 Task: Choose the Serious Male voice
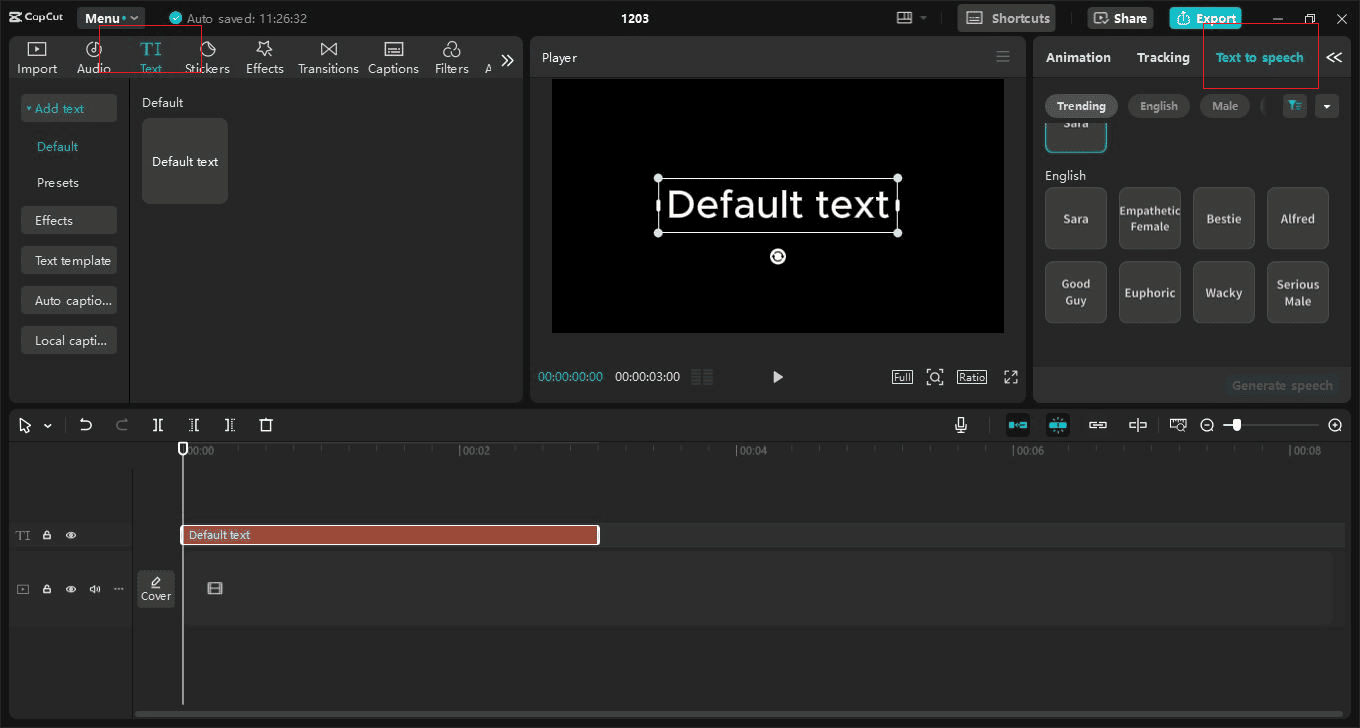point(1298,292)
